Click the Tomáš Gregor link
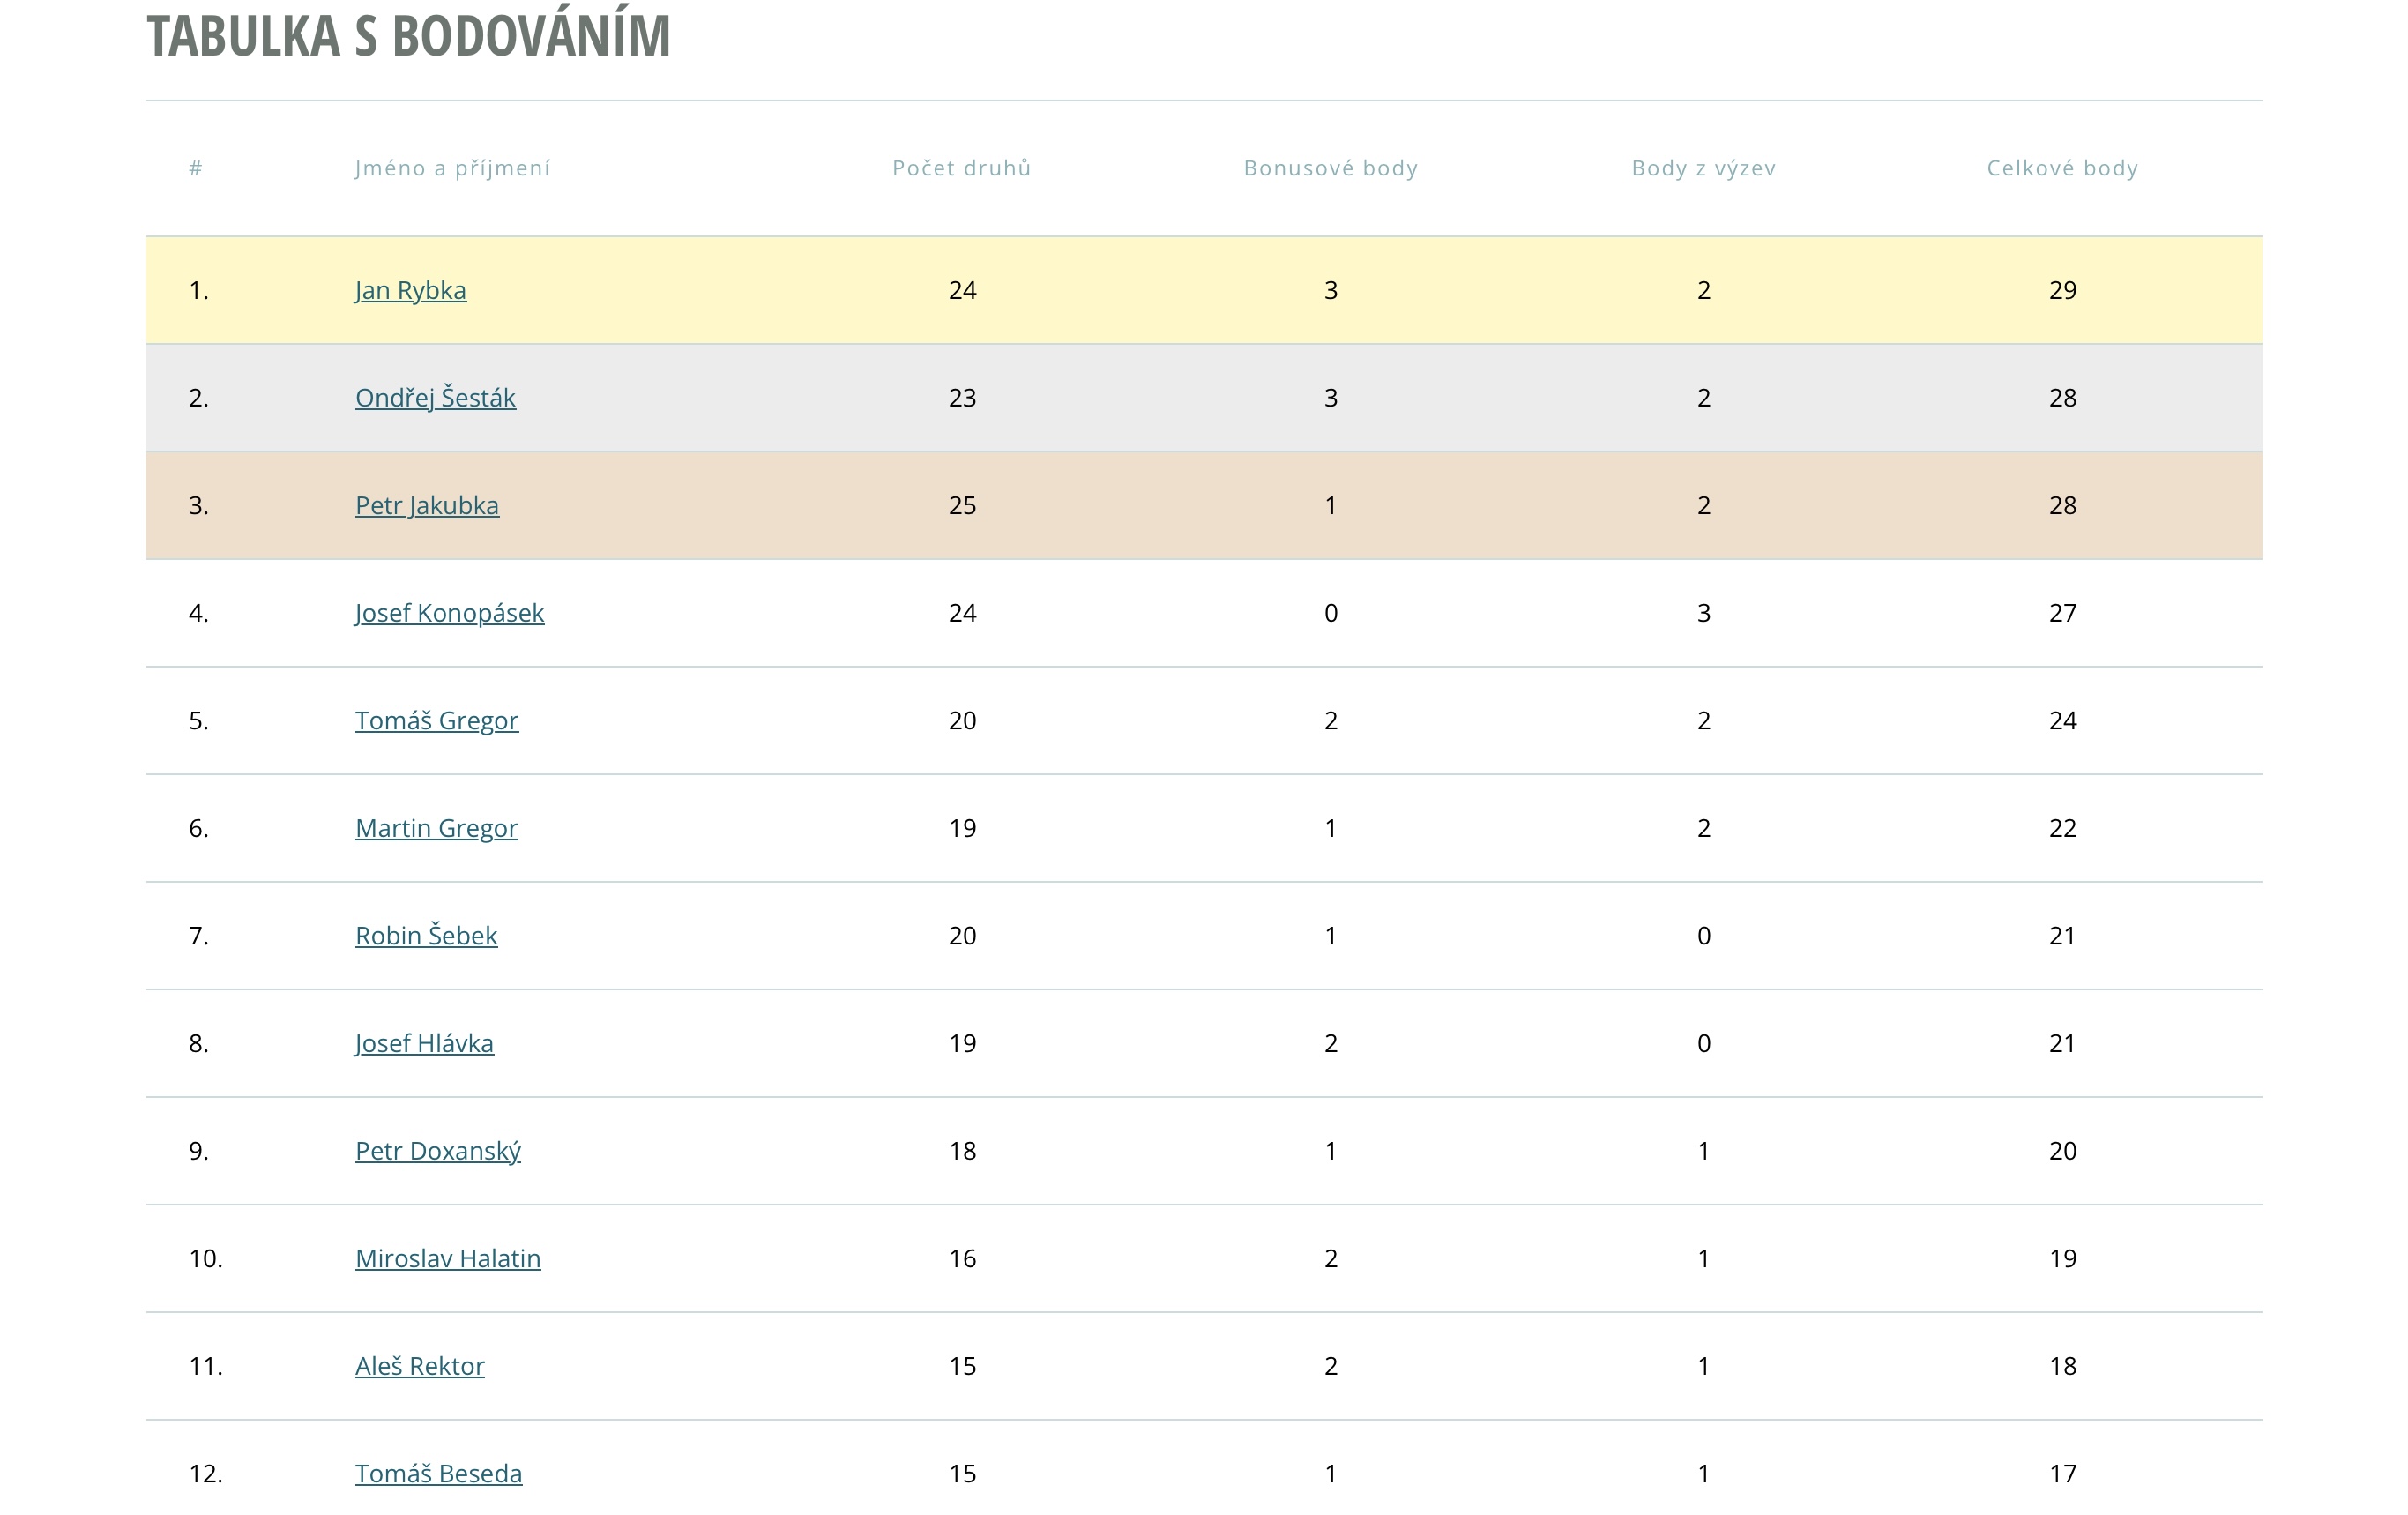This screenshot has height=1515, width=2408. [437, 720]
